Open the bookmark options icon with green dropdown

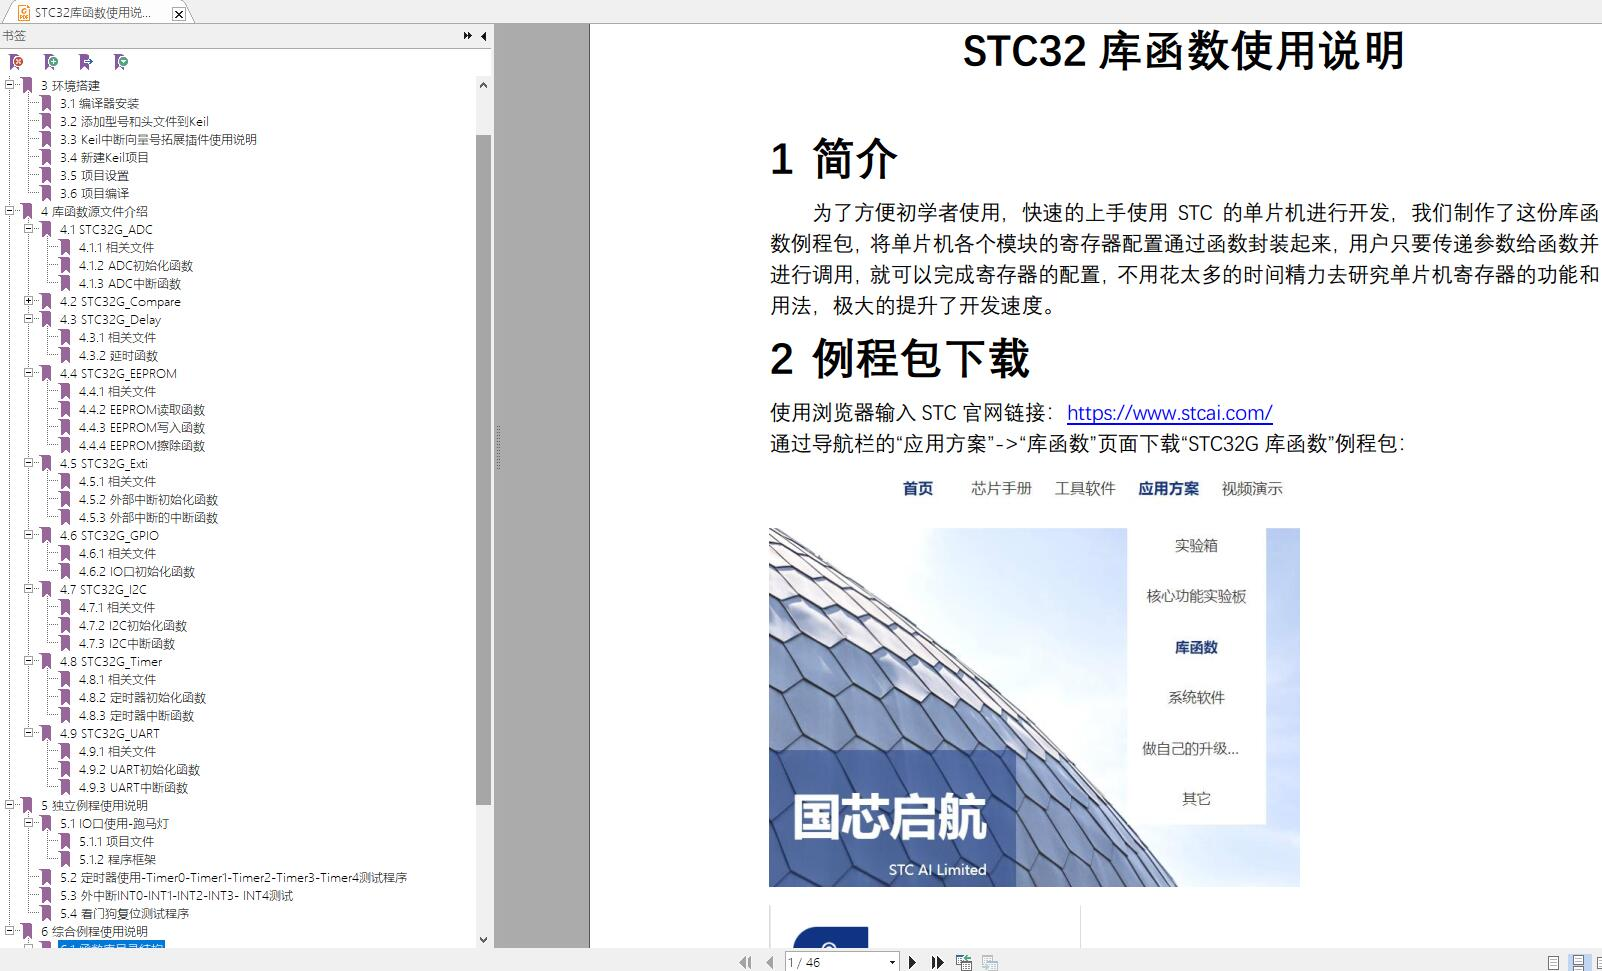point(121,62)
